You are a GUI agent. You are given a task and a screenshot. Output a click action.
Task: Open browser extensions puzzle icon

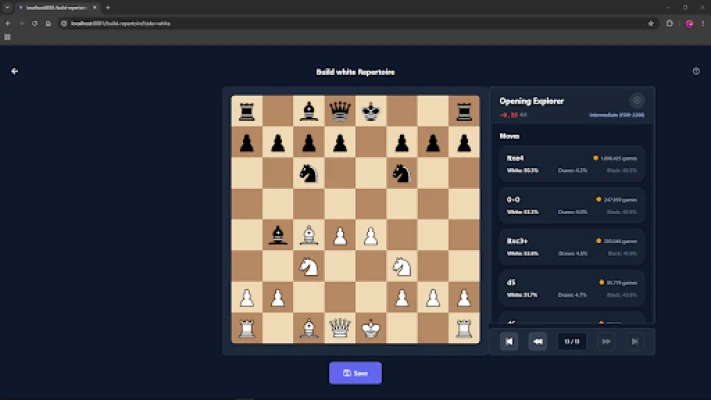click(x=670, y=23)
